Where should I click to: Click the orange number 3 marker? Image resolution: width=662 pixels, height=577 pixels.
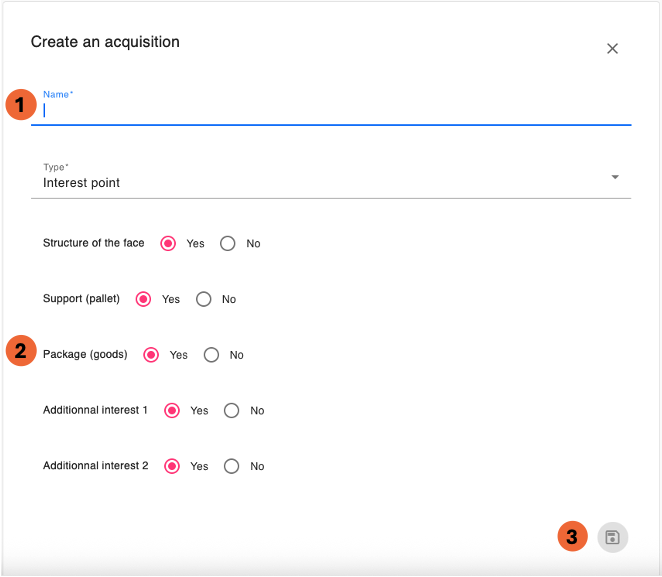tap(572, 537)
